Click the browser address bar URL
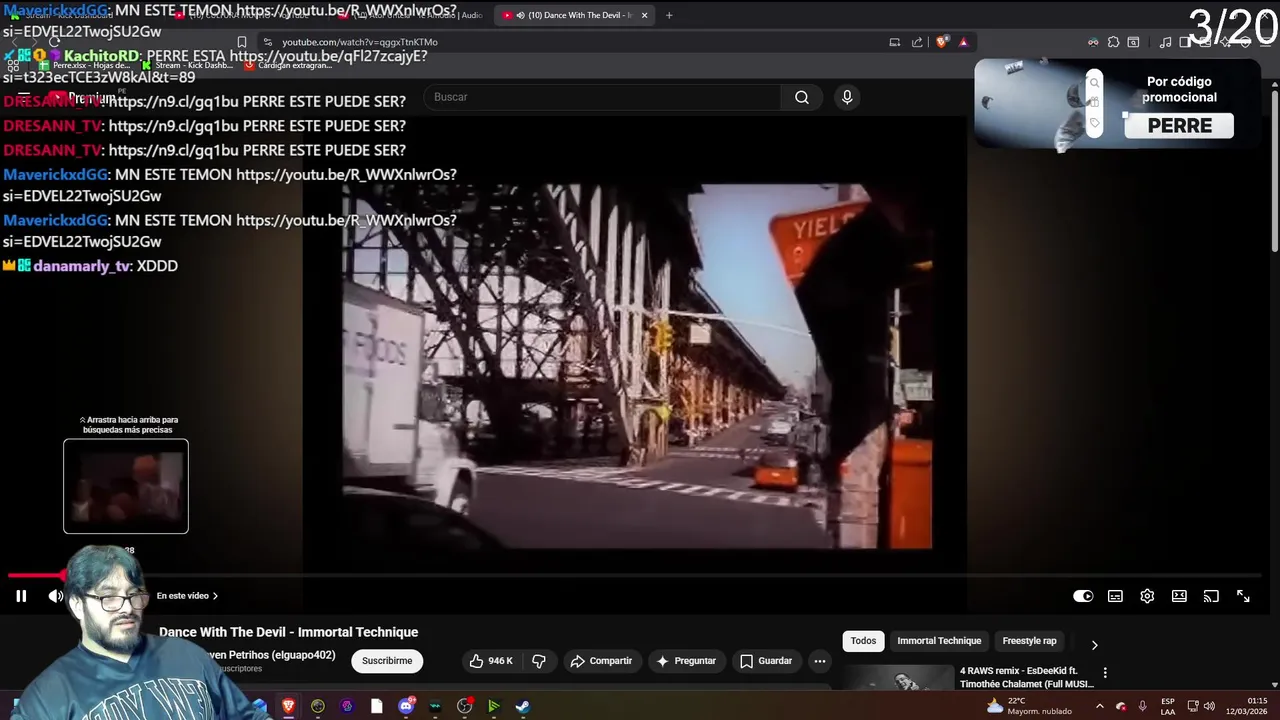 point(360,42)
